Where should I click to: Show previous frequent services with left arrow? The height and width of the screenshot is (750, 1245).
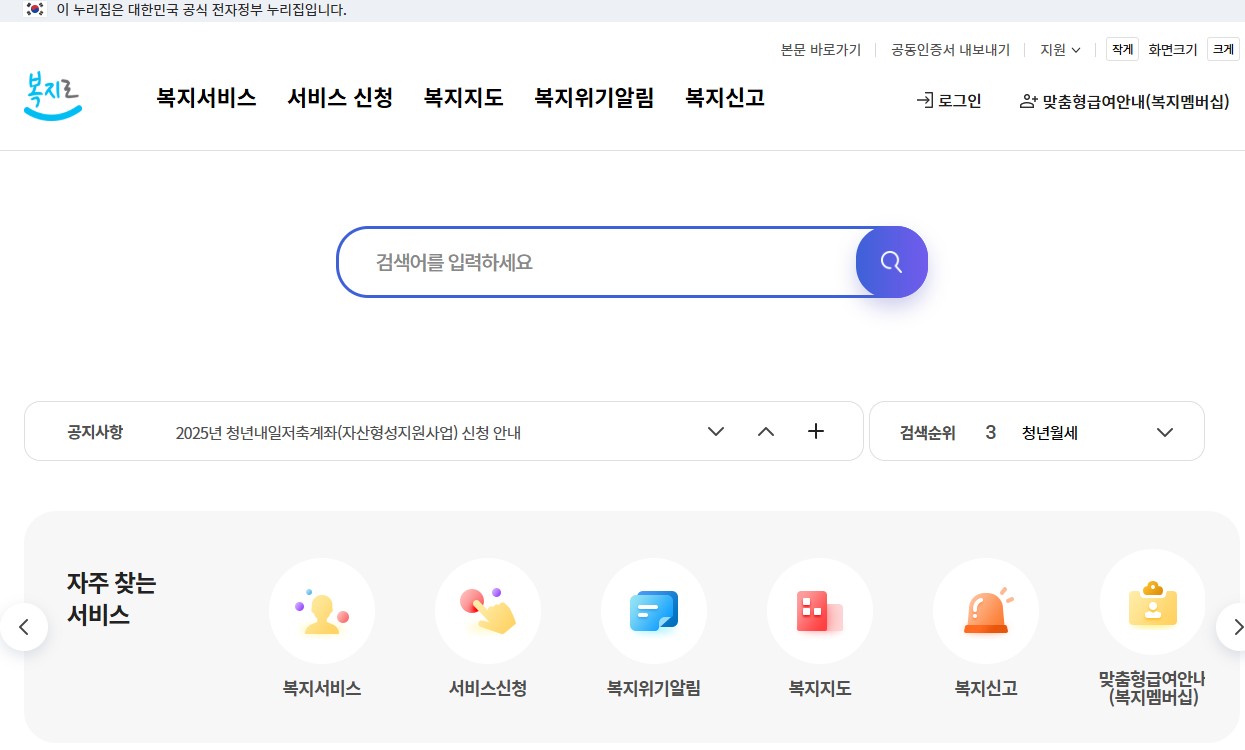(x=24, y=627)
